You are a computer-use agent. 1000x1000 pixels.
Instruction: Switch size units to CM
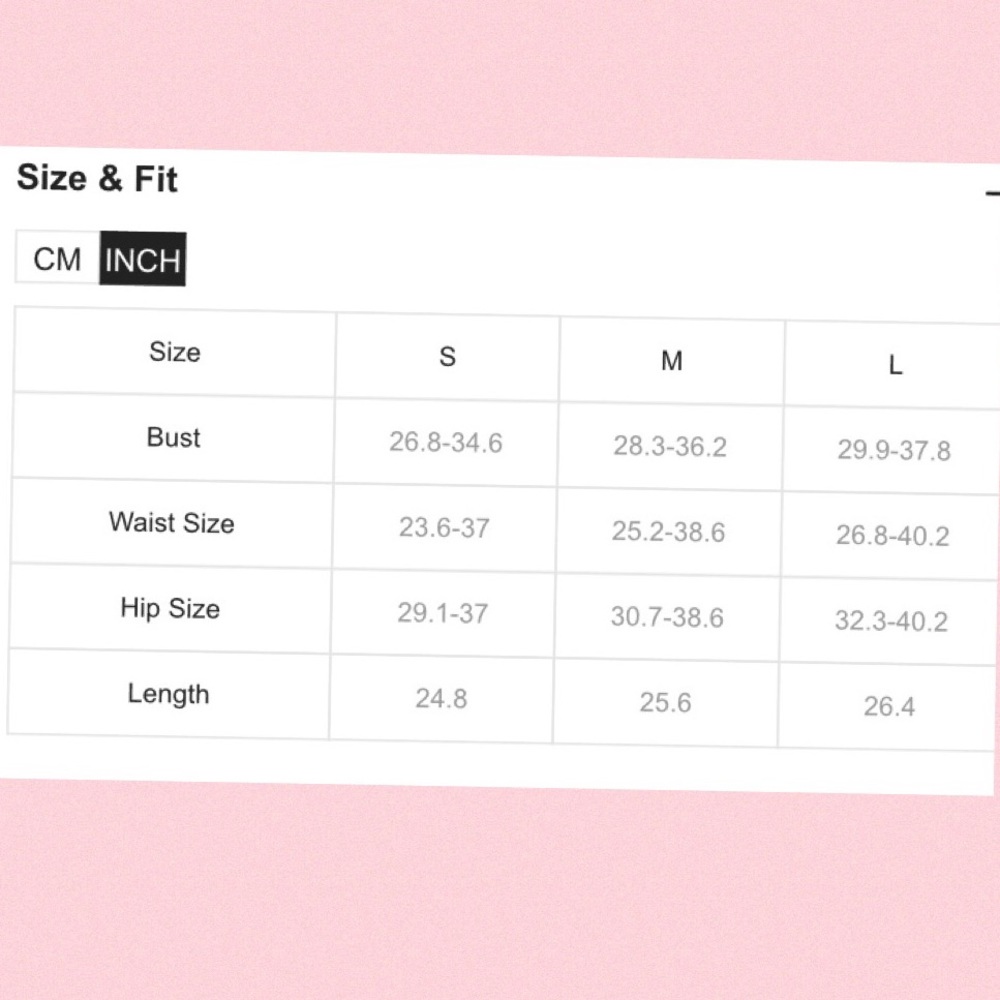click(x=57, y=259)
